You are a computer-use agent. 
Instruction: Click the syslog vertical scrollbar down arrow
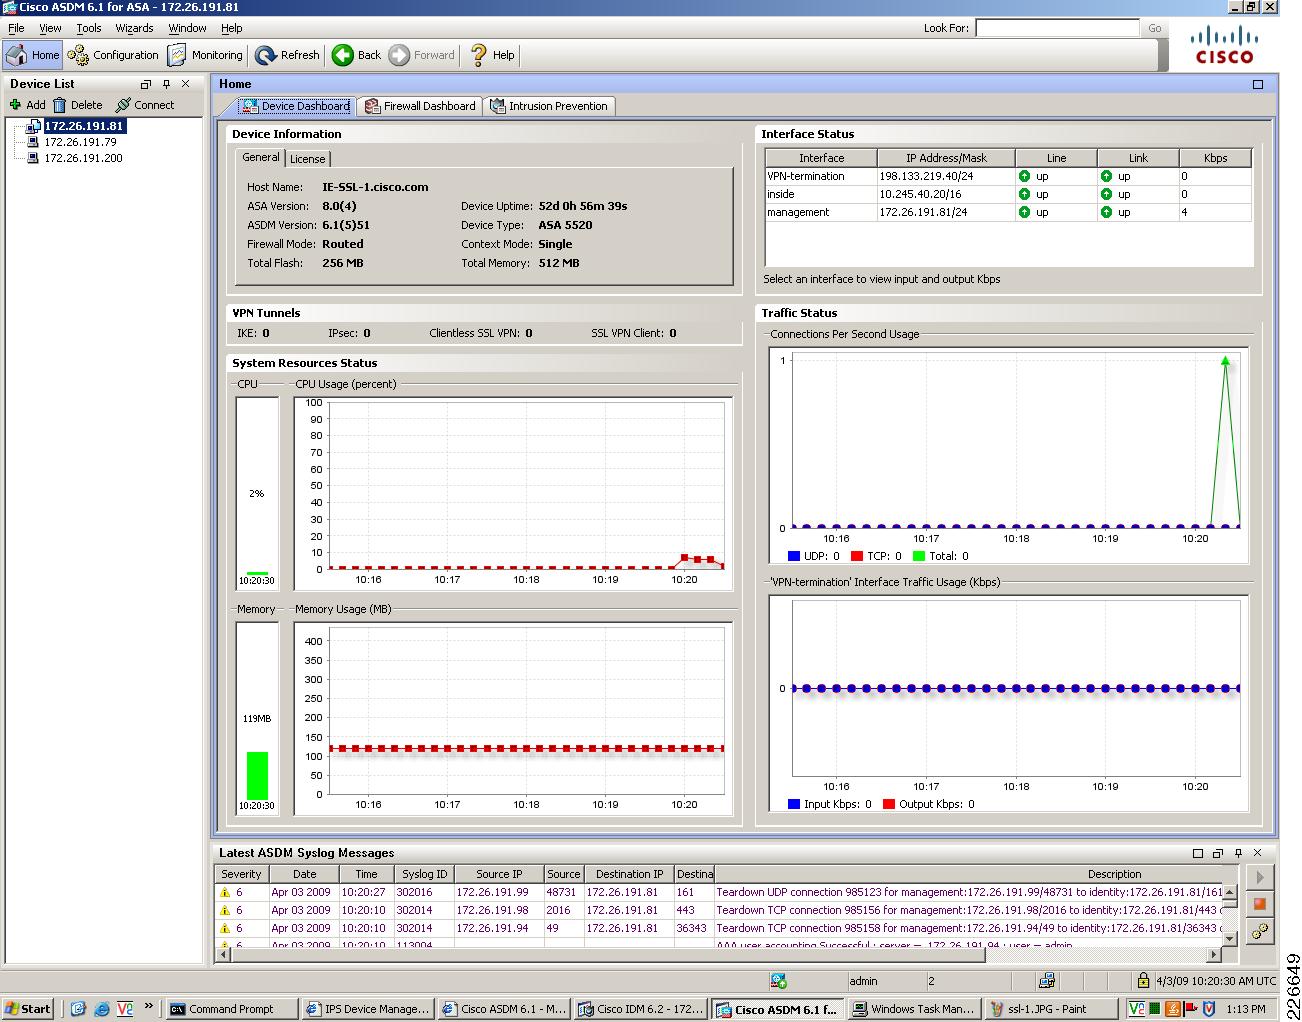[x=1230, y=938]
